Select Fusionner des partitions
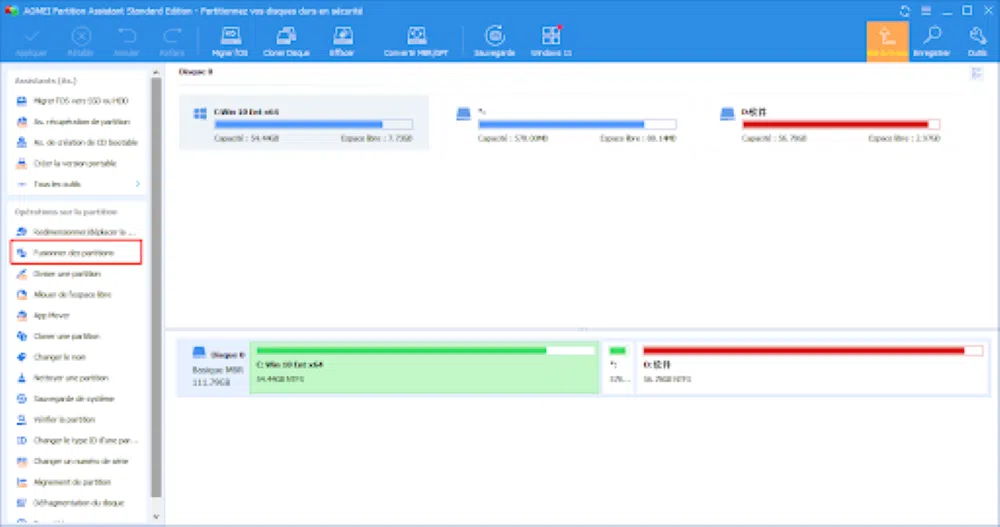The height and width of the screenshot is (527, 1000). (75, 253)
